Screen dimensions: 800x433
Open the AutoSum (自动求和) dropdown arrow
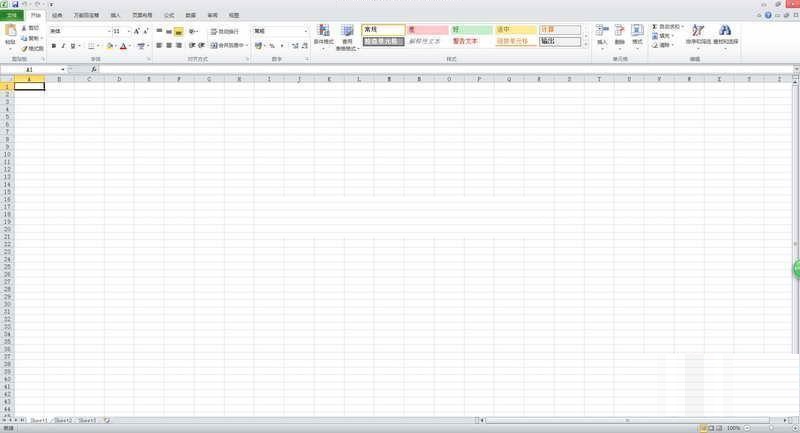[x=683, y=27]
